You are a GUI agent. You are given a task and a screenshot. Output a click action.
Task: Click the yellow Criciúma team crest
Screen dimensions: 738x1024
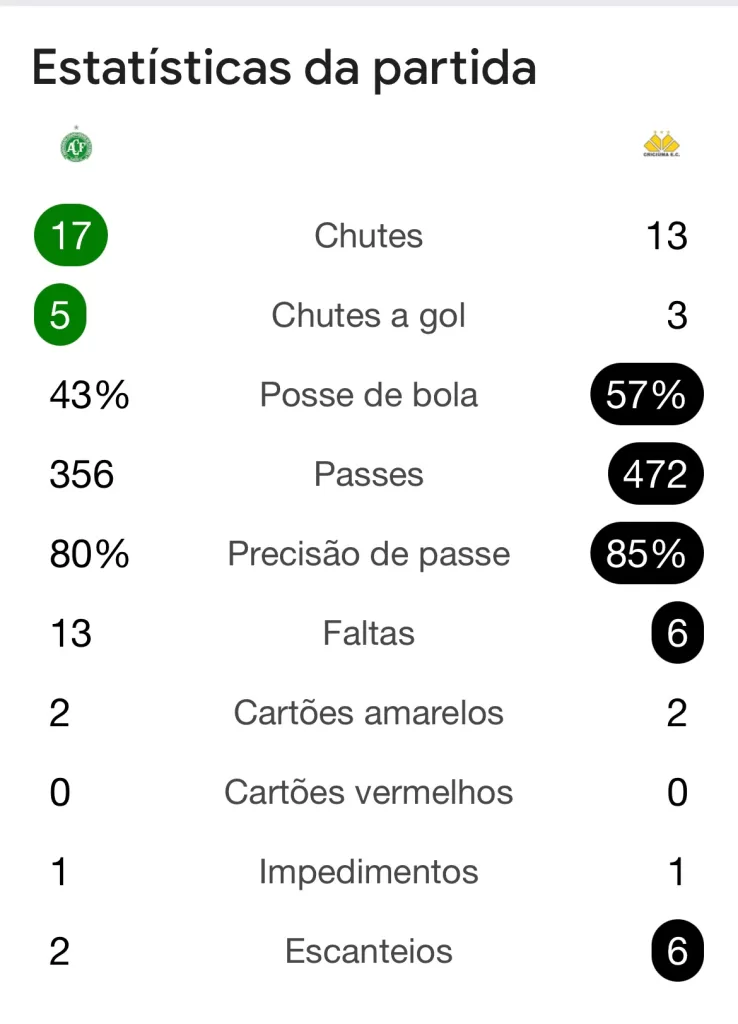661,144
